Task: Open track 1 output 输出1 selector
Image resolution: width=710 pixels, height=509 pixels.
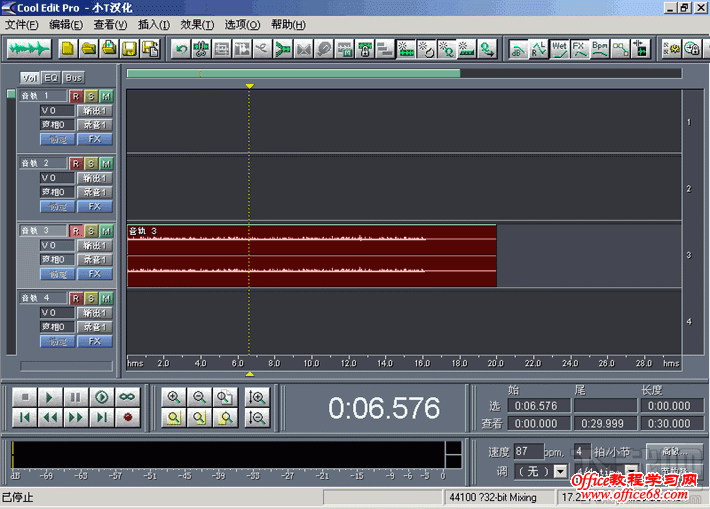Action: tap(95, 111)
